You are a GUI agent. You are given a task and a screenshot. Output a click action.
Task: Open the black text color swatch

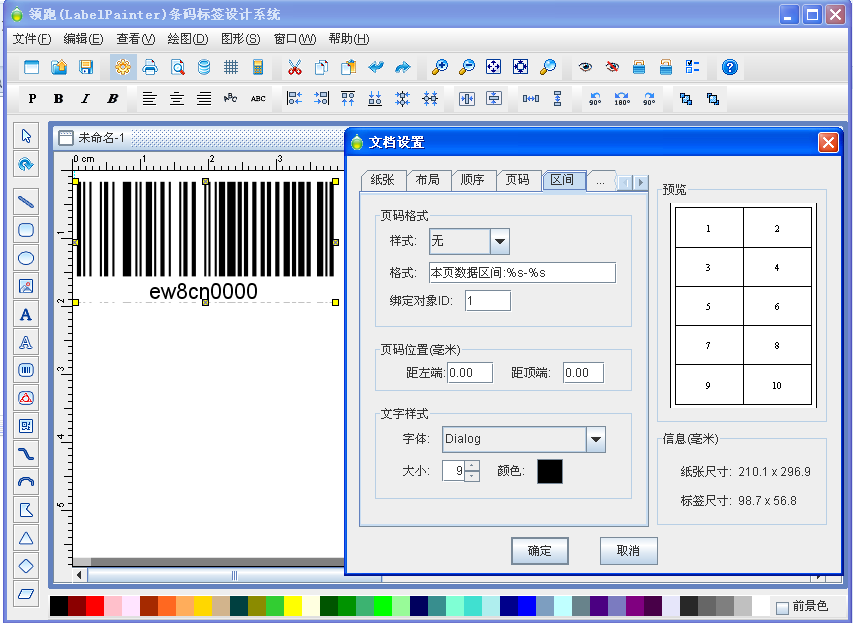[x=549, y=471]
